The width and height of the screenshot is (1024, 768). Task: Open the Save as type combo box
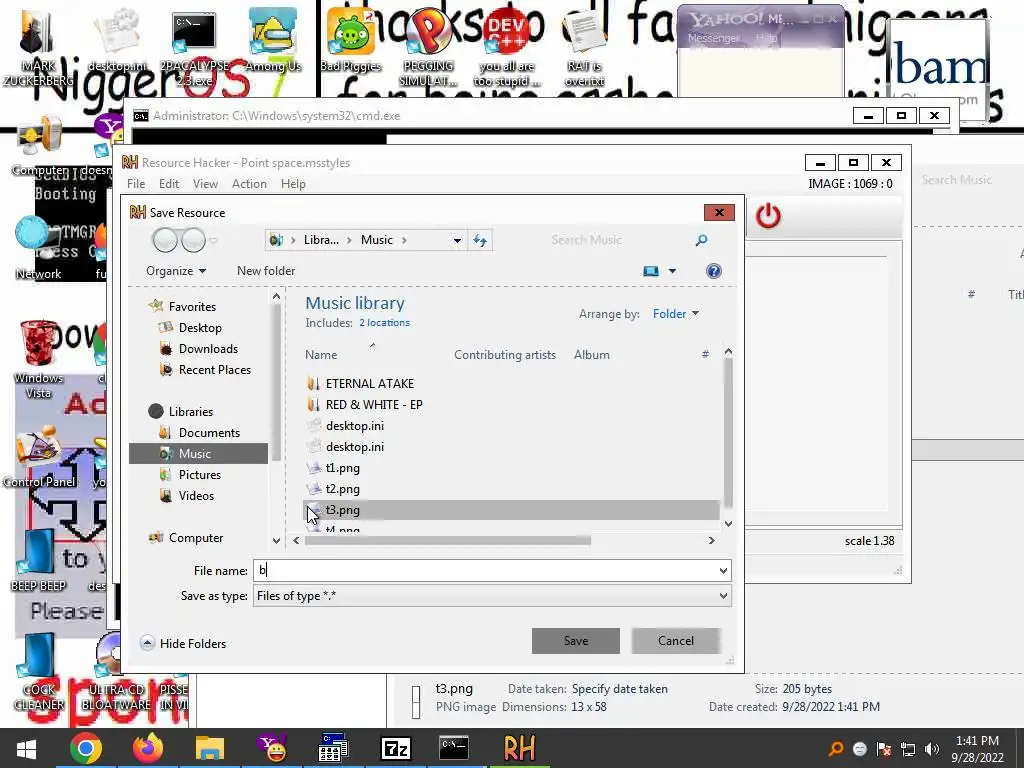(x=492, y=596)
